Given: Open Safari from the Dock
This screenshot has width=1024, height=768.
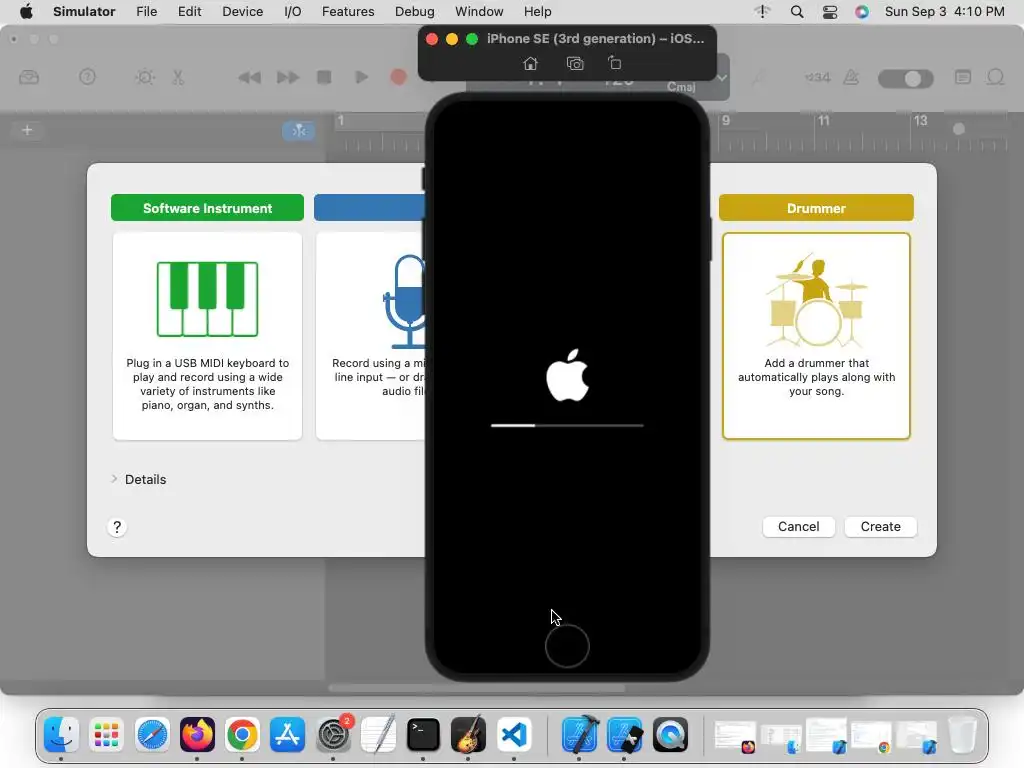Looking at the screenshot, I should tap(152, 735).
